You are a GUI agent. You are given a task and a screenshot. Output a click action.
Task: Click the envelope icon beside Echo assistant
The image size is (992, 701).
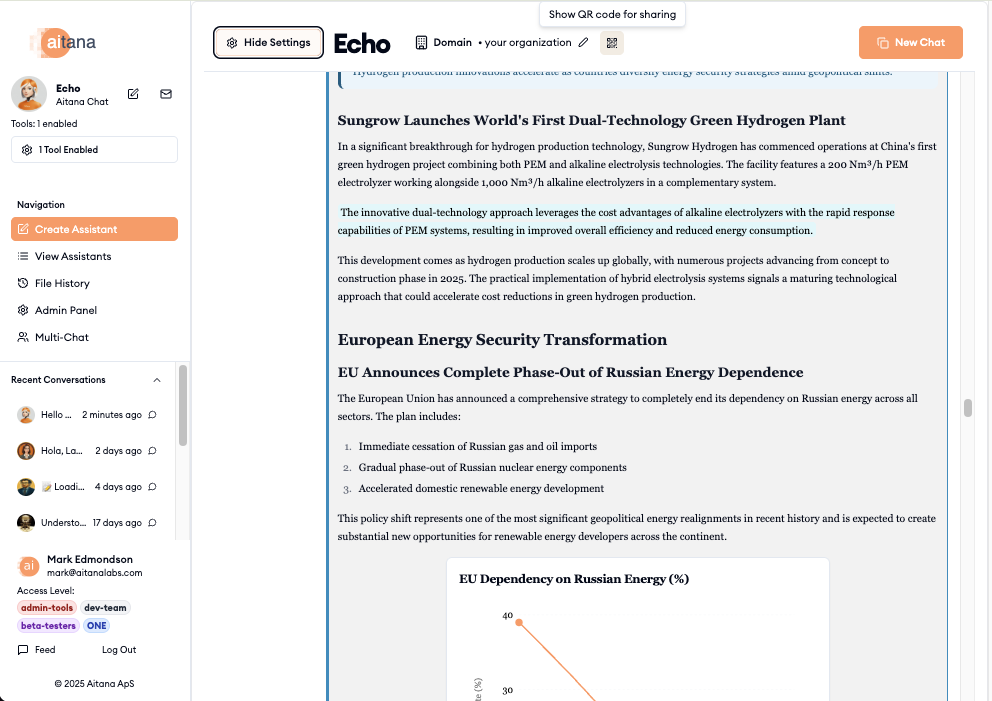(166, 94)
